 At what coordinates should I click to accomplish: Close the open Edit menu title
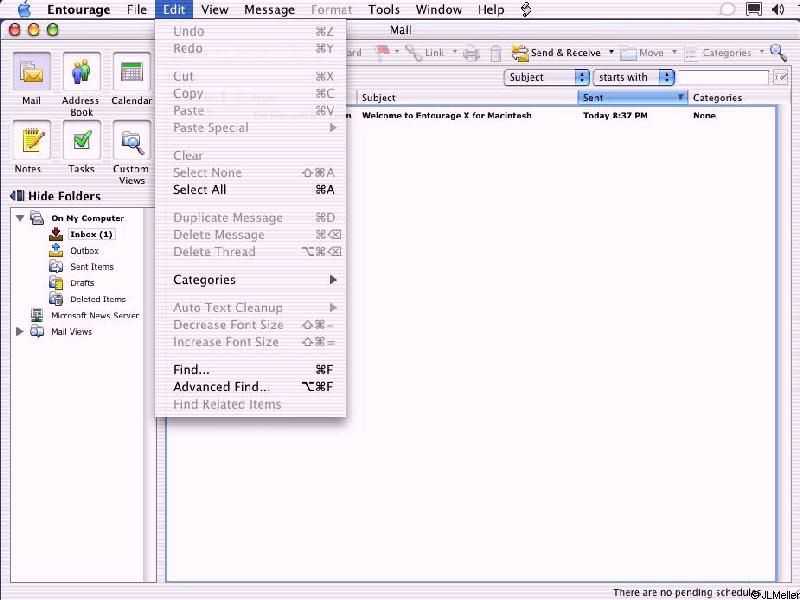174,9
